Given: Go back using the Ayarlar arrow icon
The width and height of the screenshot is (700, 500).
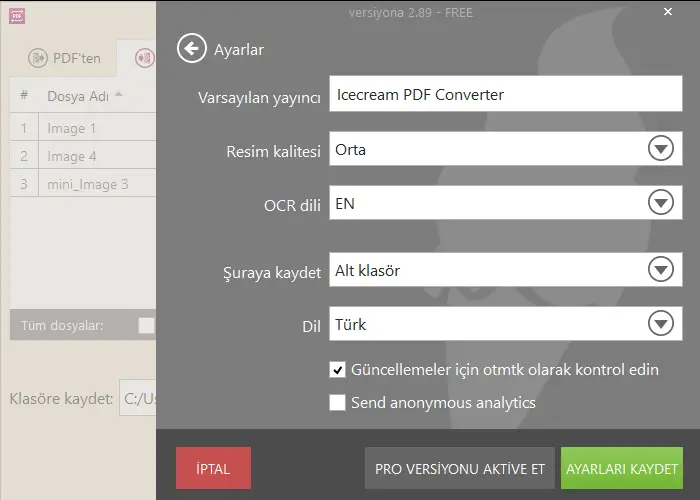Looking at the screenshot, I should [x=192, y=48].
